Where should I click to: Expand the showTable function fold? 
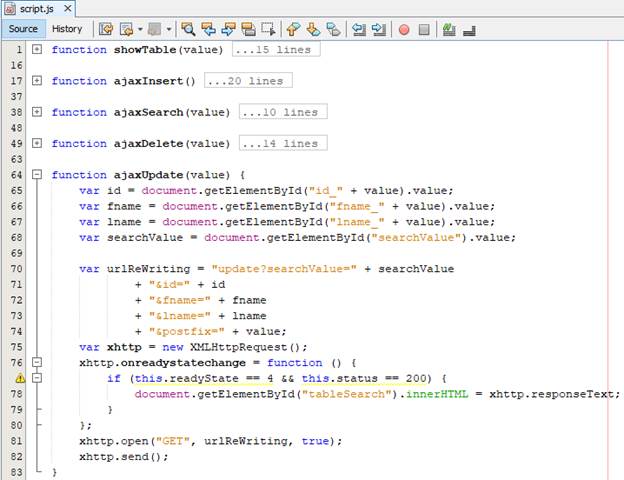(37, 49)
